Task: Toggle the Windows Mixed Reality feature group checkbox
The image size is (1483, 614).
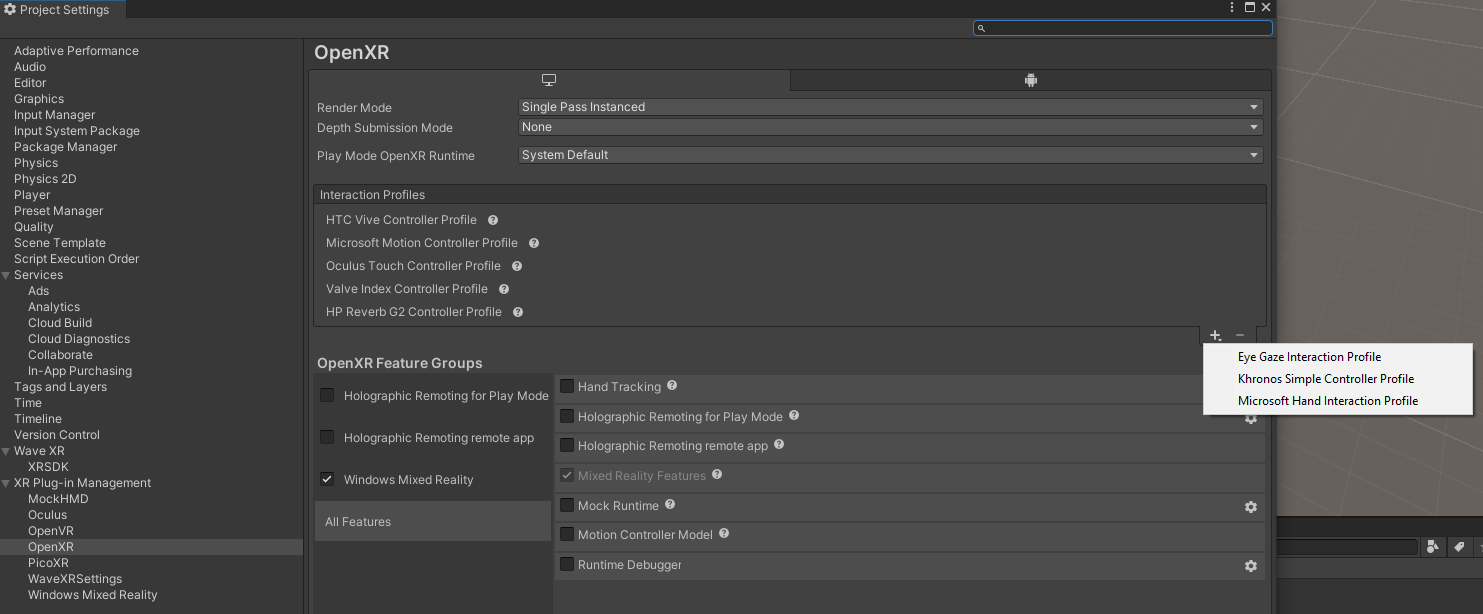Action: pyautogui.click(x=327, y=480)
